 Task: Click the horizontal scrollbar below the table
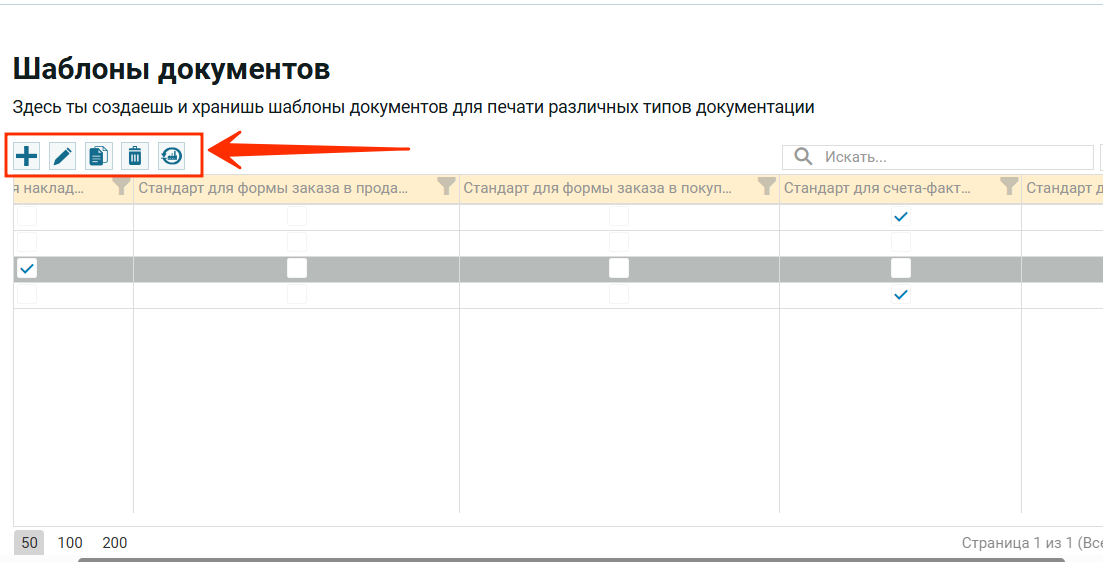point(590,559)
